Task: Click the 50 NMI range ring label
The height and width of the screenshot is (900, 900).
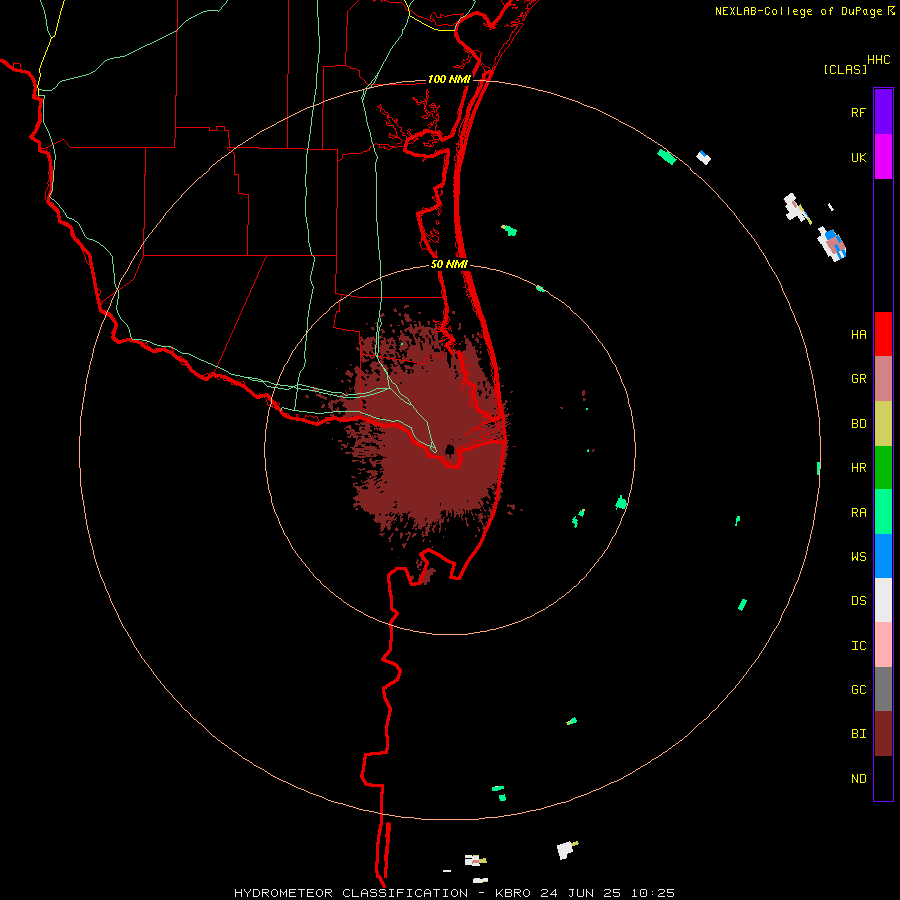Action: pyautogui.click(x=449, y=264)
